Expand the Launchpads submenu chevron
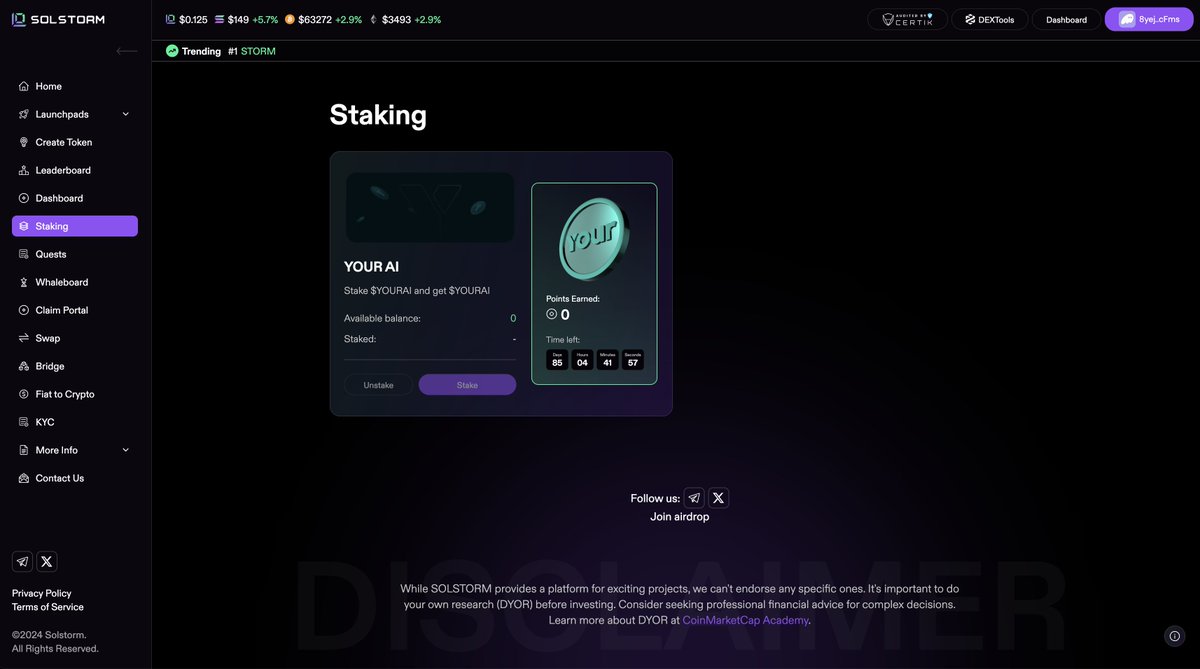 (x=126, y=114)
